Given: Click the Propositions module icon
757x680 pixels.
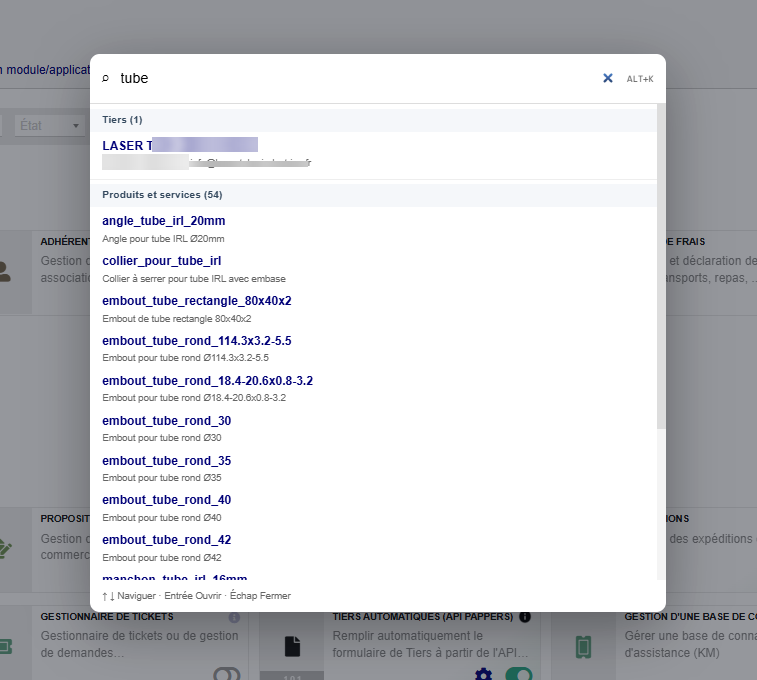Looking at the screenshot, I should coord(5,549).
